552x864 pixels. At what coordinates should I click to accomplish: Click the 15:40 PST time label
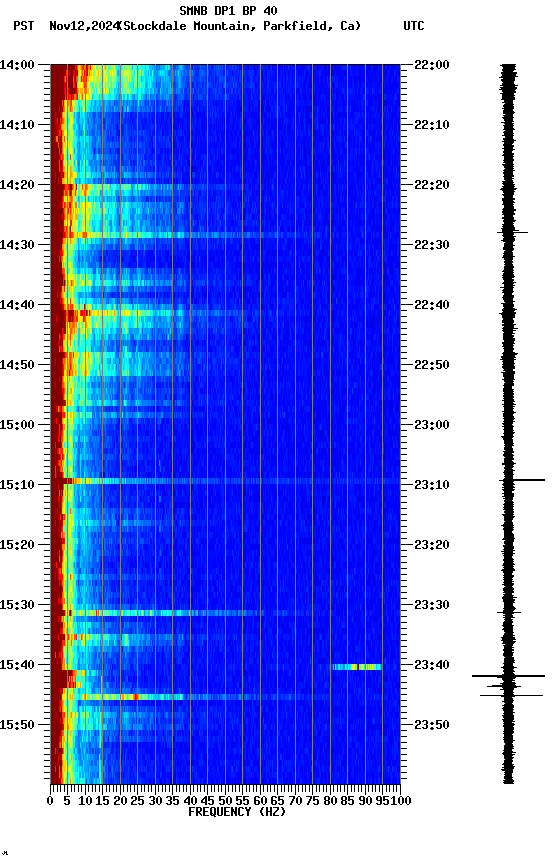17,666
